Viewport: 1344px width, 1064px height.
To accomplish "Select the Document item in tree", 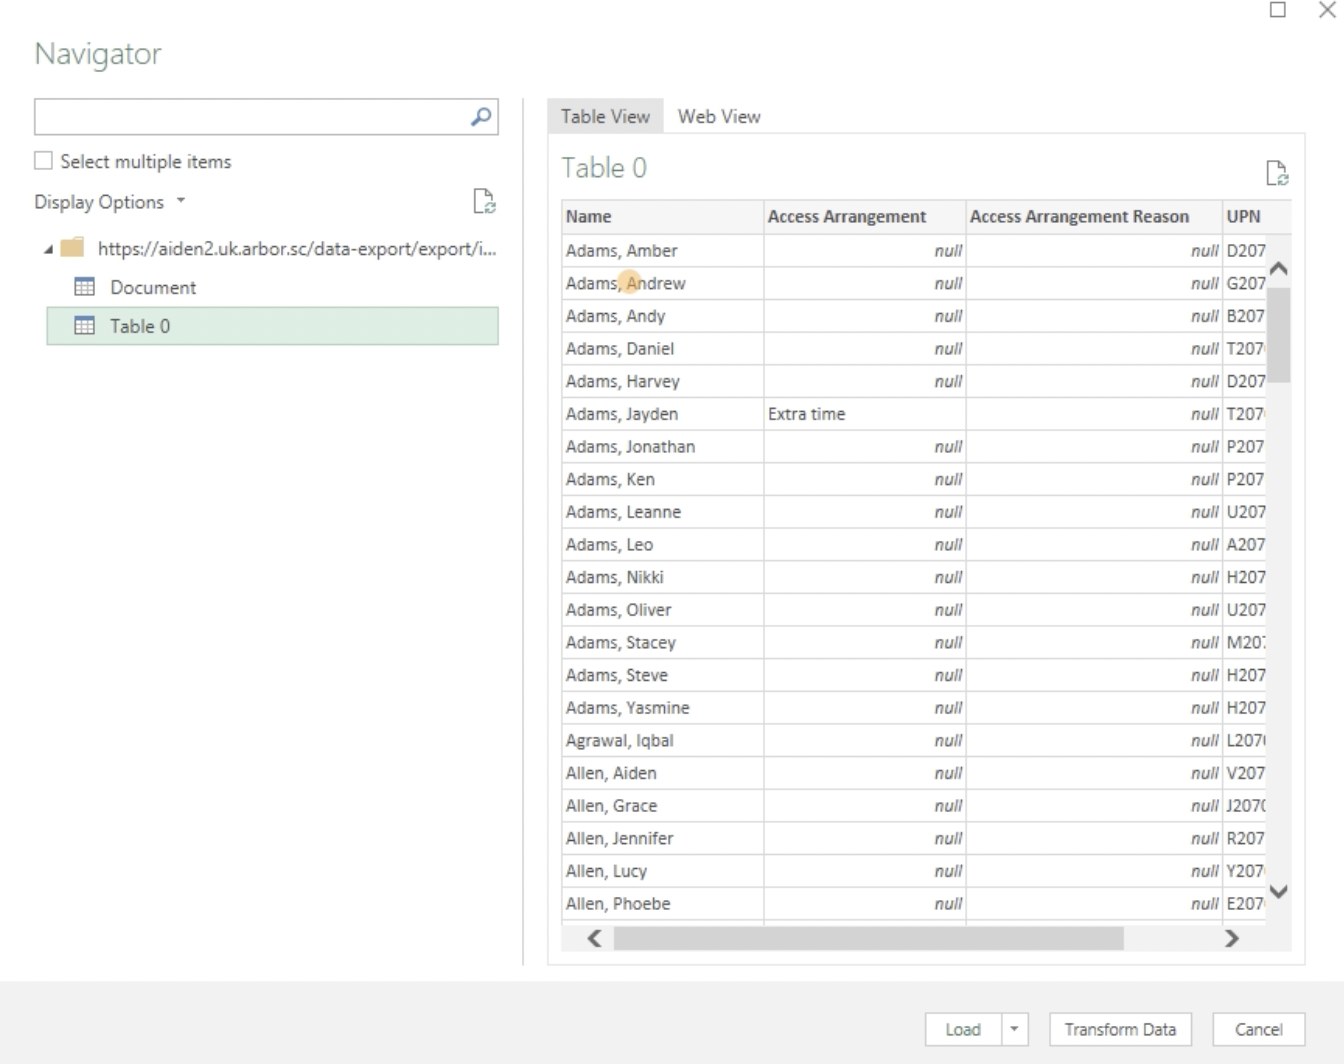I will [x=153, y=287].
